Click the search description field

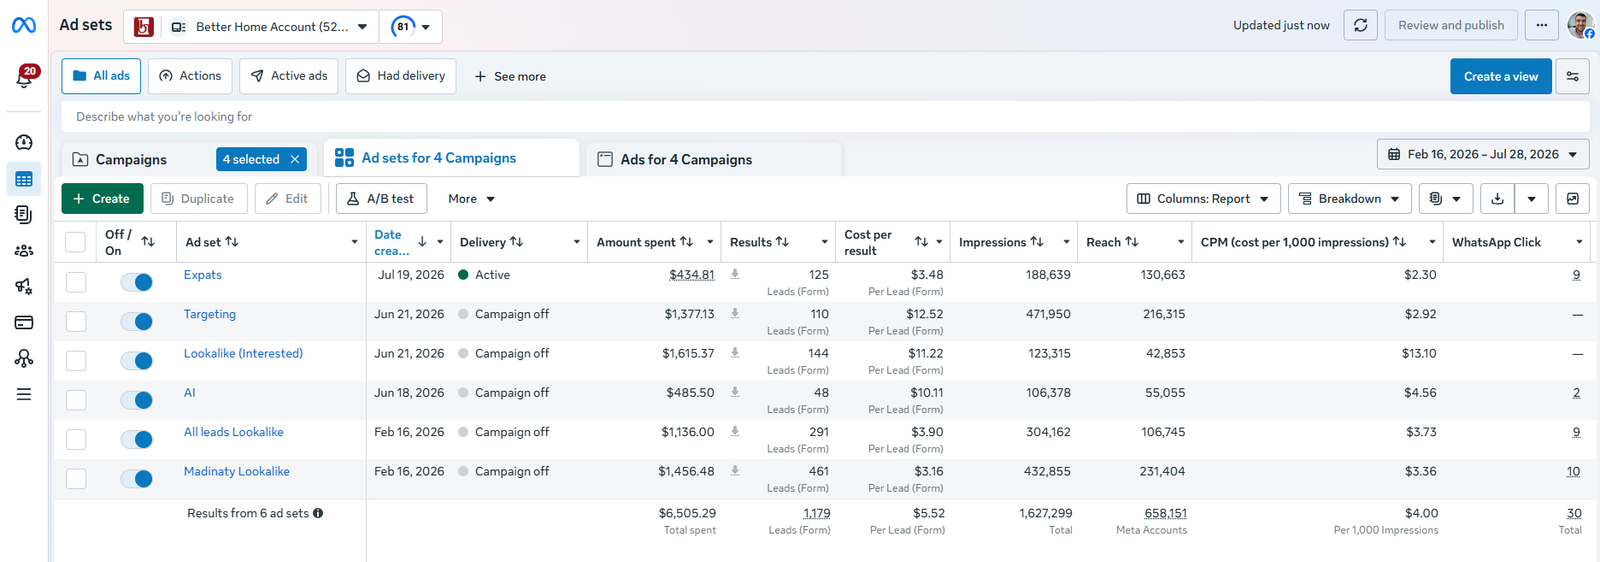click(x=825, y=116)
